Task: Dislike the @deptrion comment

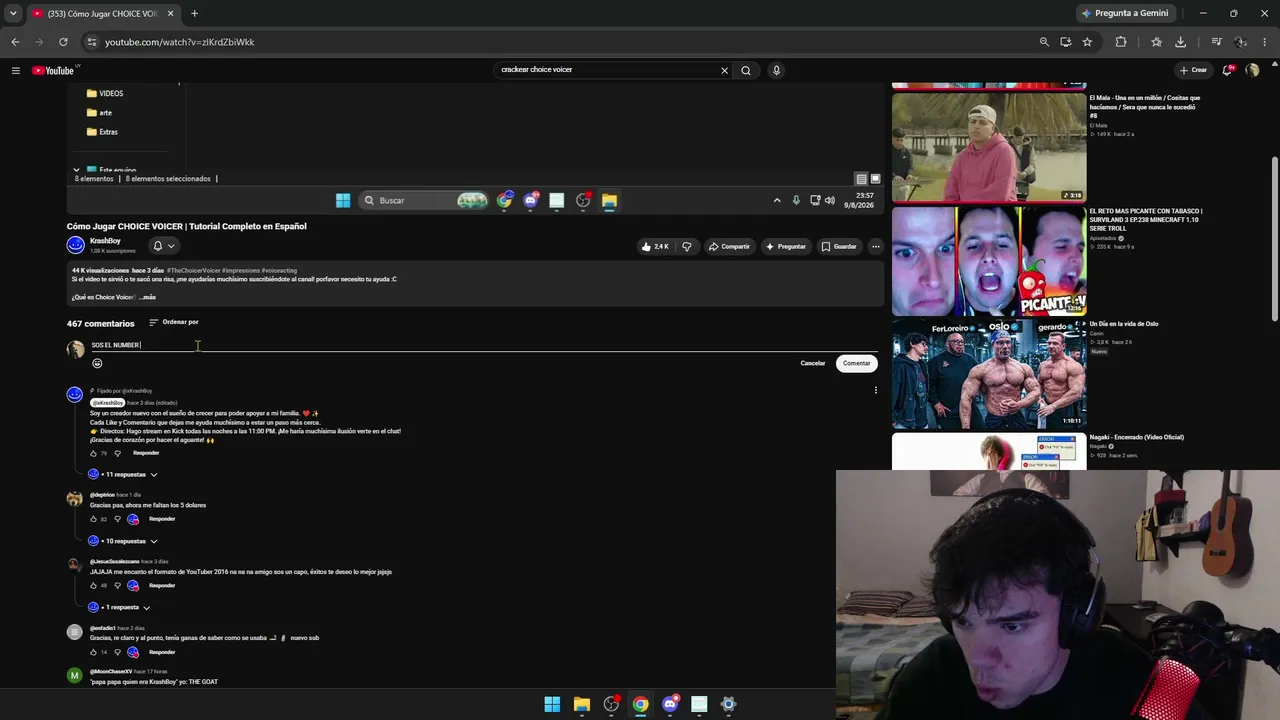Action: (x=117, y=519)
